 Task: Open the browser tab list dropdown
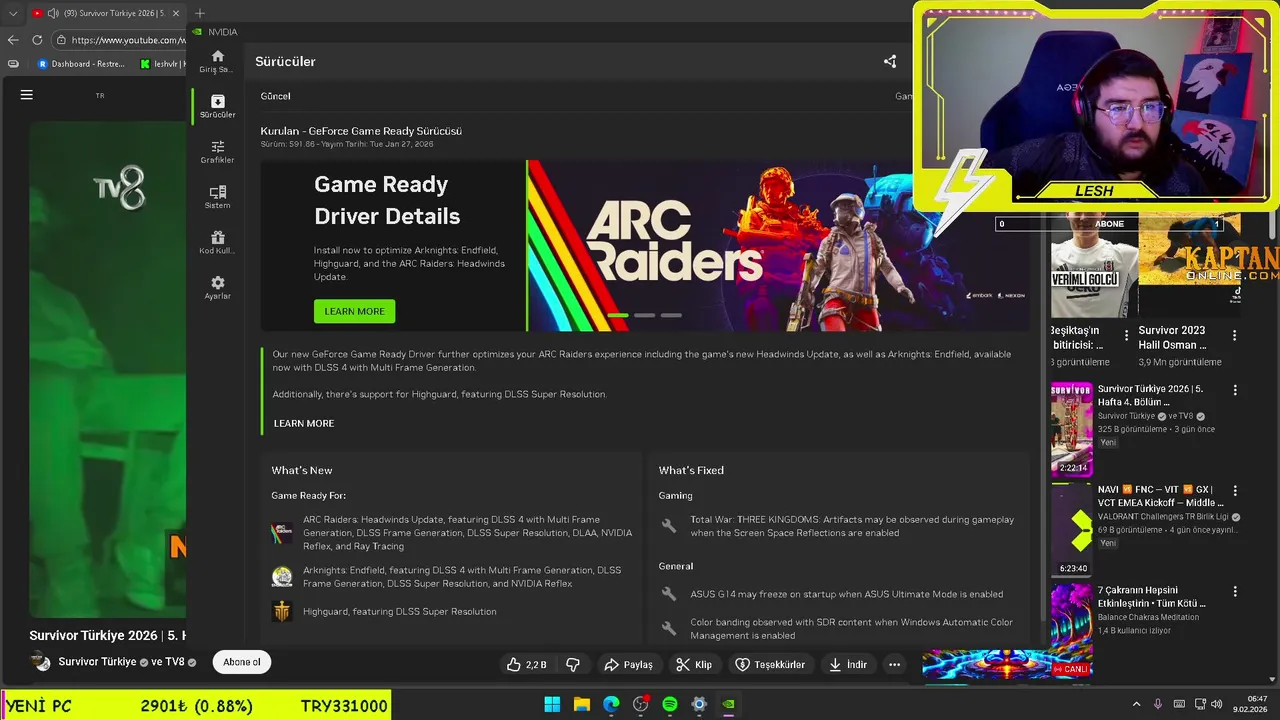[13, 13]
